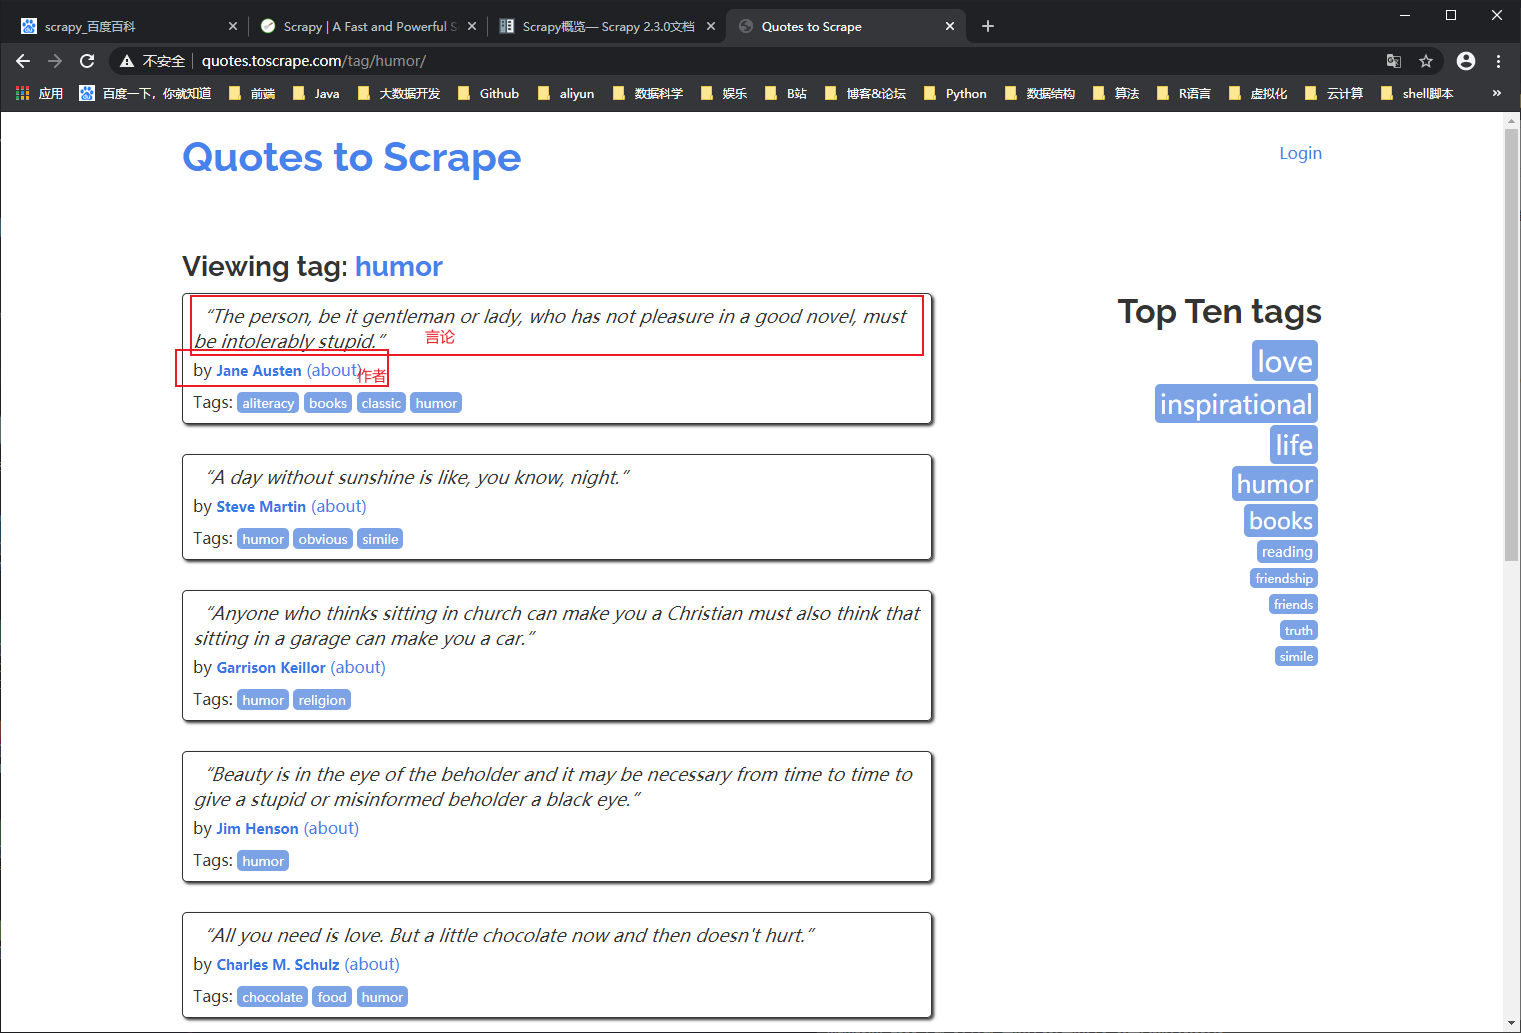Select truth in Top Ten tags
This screenshot has height=1033, width=1521.
[1299, 631]
